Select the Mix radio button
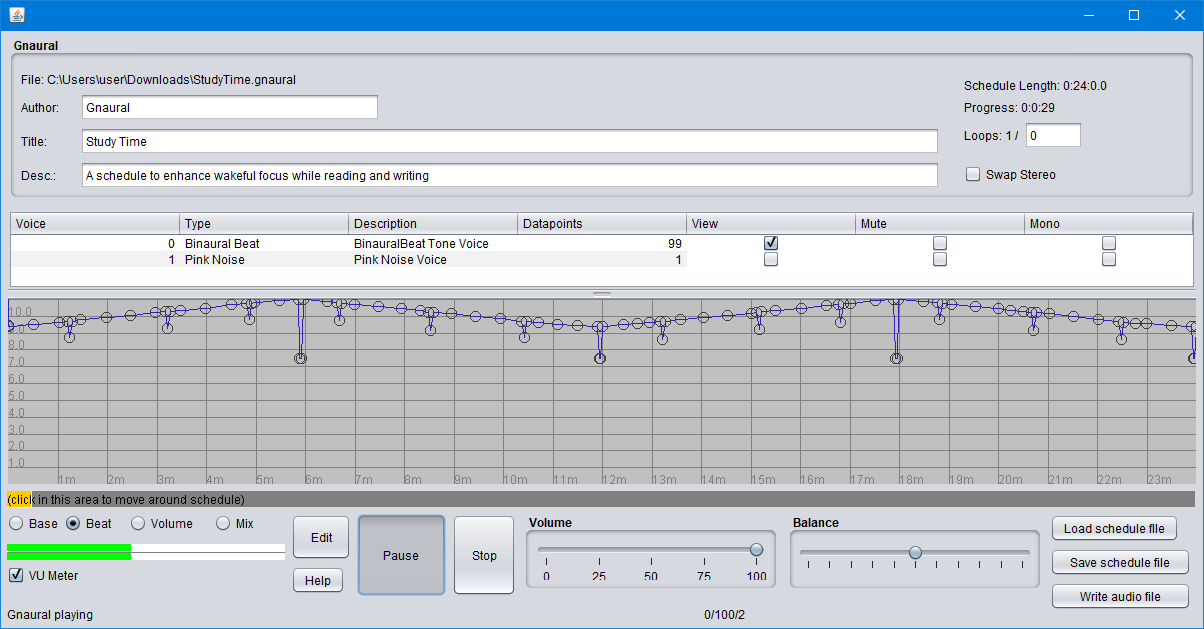Image resolution: width=1204 pixels, height=629 pixels. pyautogui.click(x=223, y=523)
